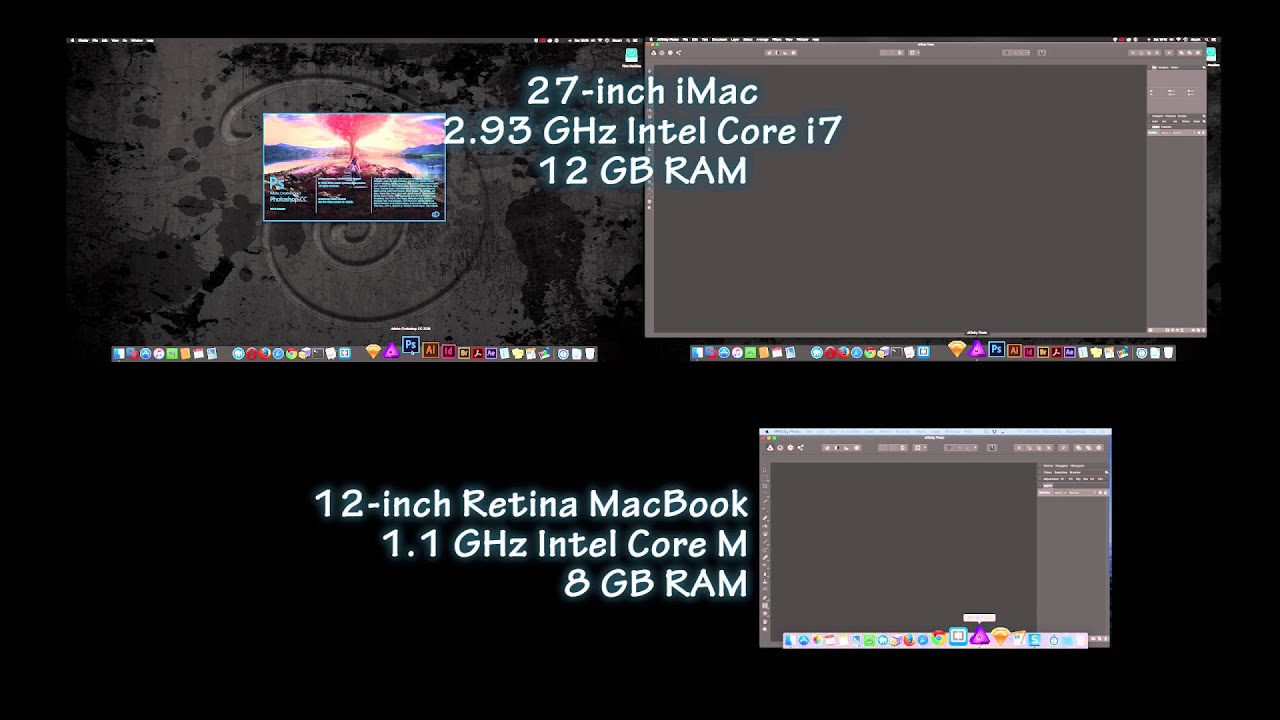Open History tab in MacBook Affinity panel
Image resolution: width=1280 pixels, height=720 pixels.
coord(1048,466)
